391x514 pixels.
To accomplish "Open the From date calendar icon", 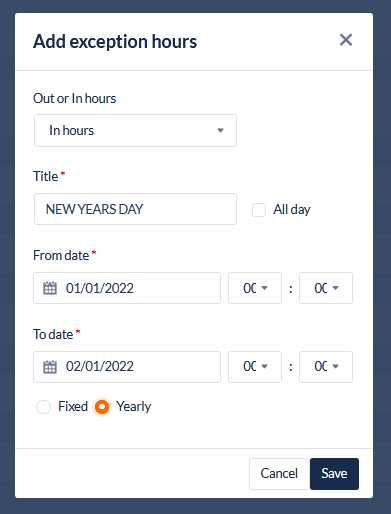I will [50, 288].
